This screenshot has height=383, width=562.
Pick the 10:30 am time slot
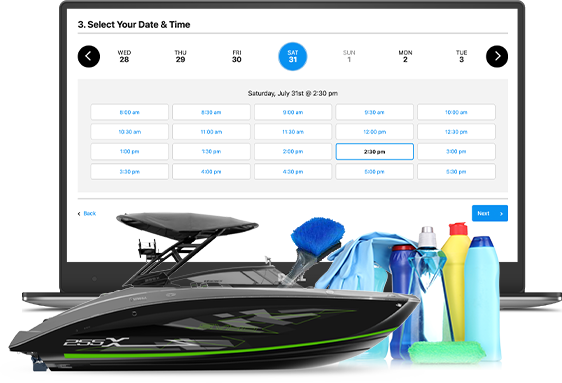point(129,132)
